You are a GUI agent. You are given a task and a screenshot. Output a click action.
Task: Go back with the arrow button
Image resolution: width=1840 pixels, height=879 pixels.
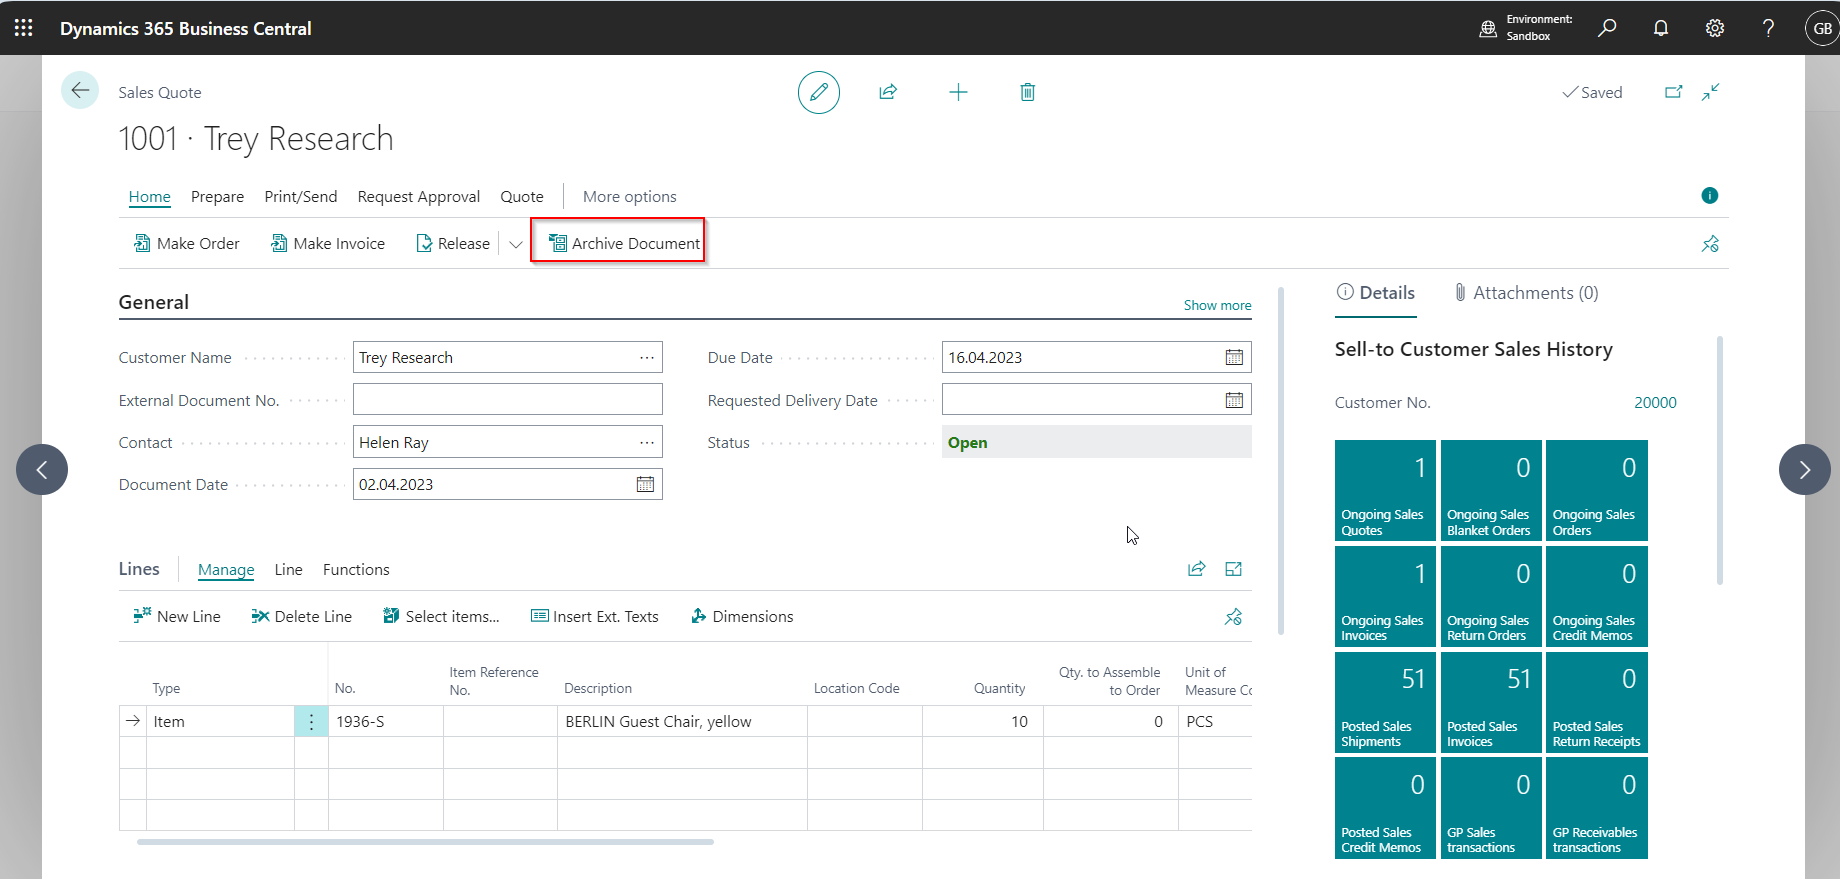pos(80,91)
